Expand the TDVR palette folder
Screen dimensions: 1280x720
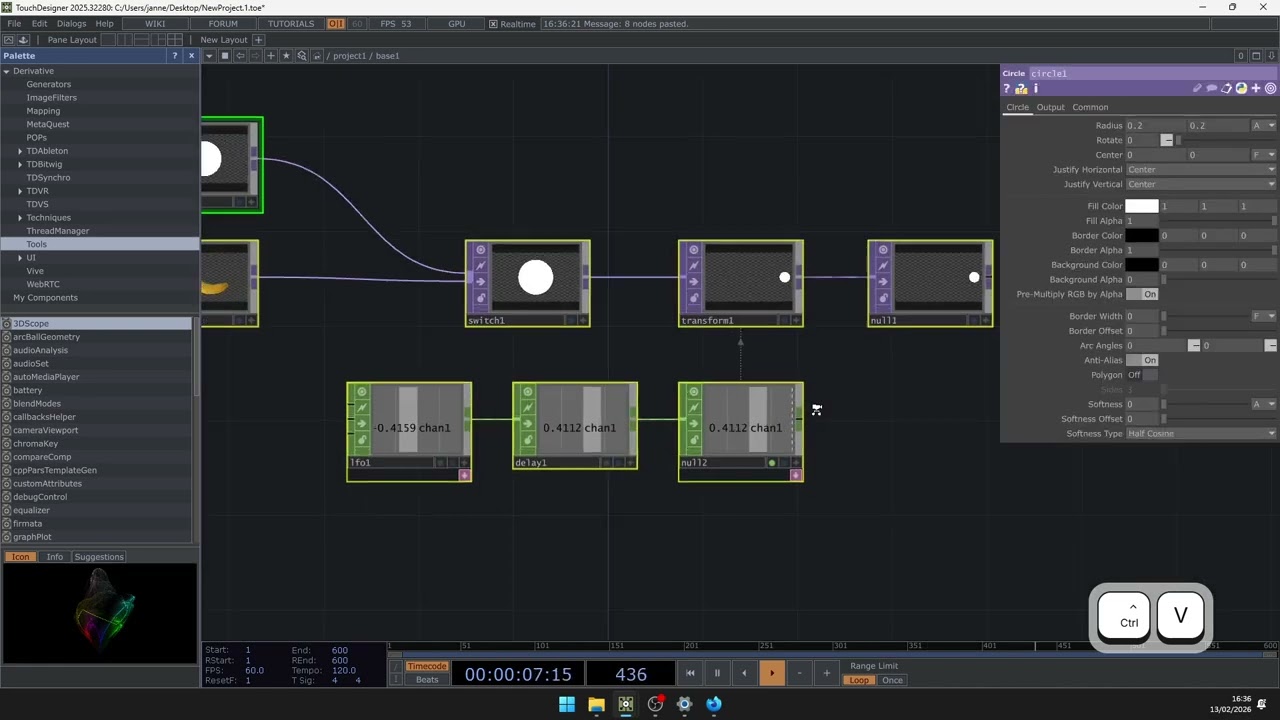click(20, 191)
